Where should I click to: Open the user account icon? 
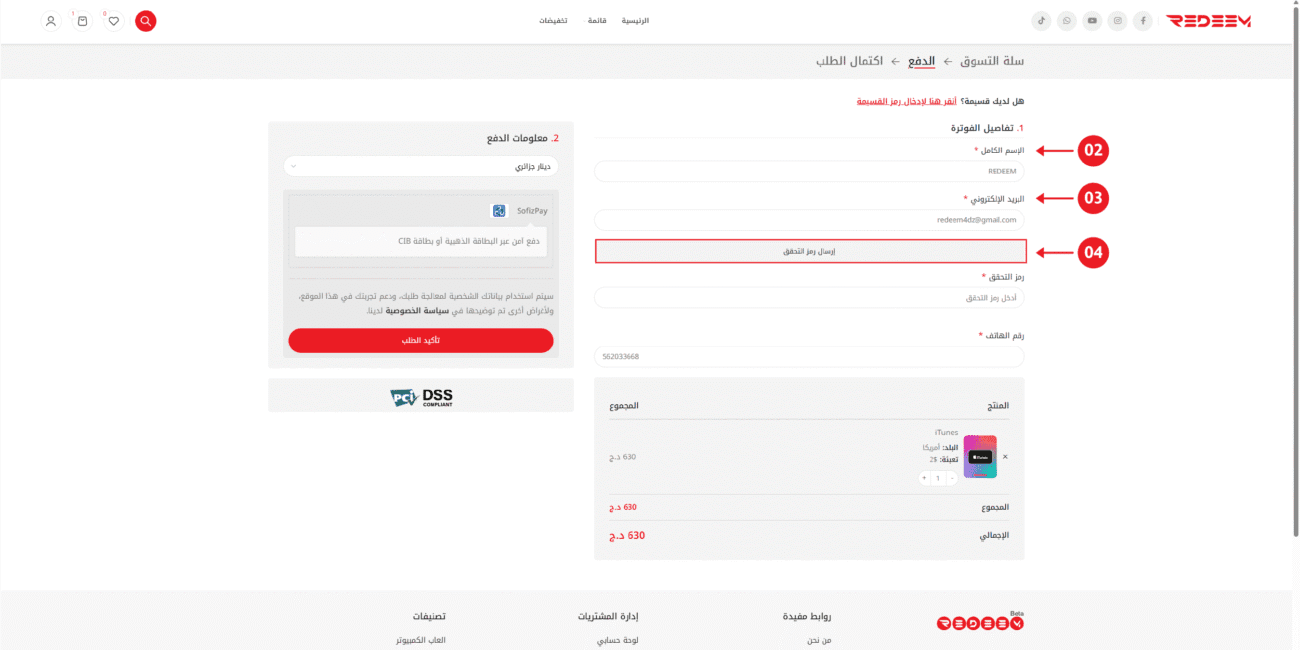51,20
